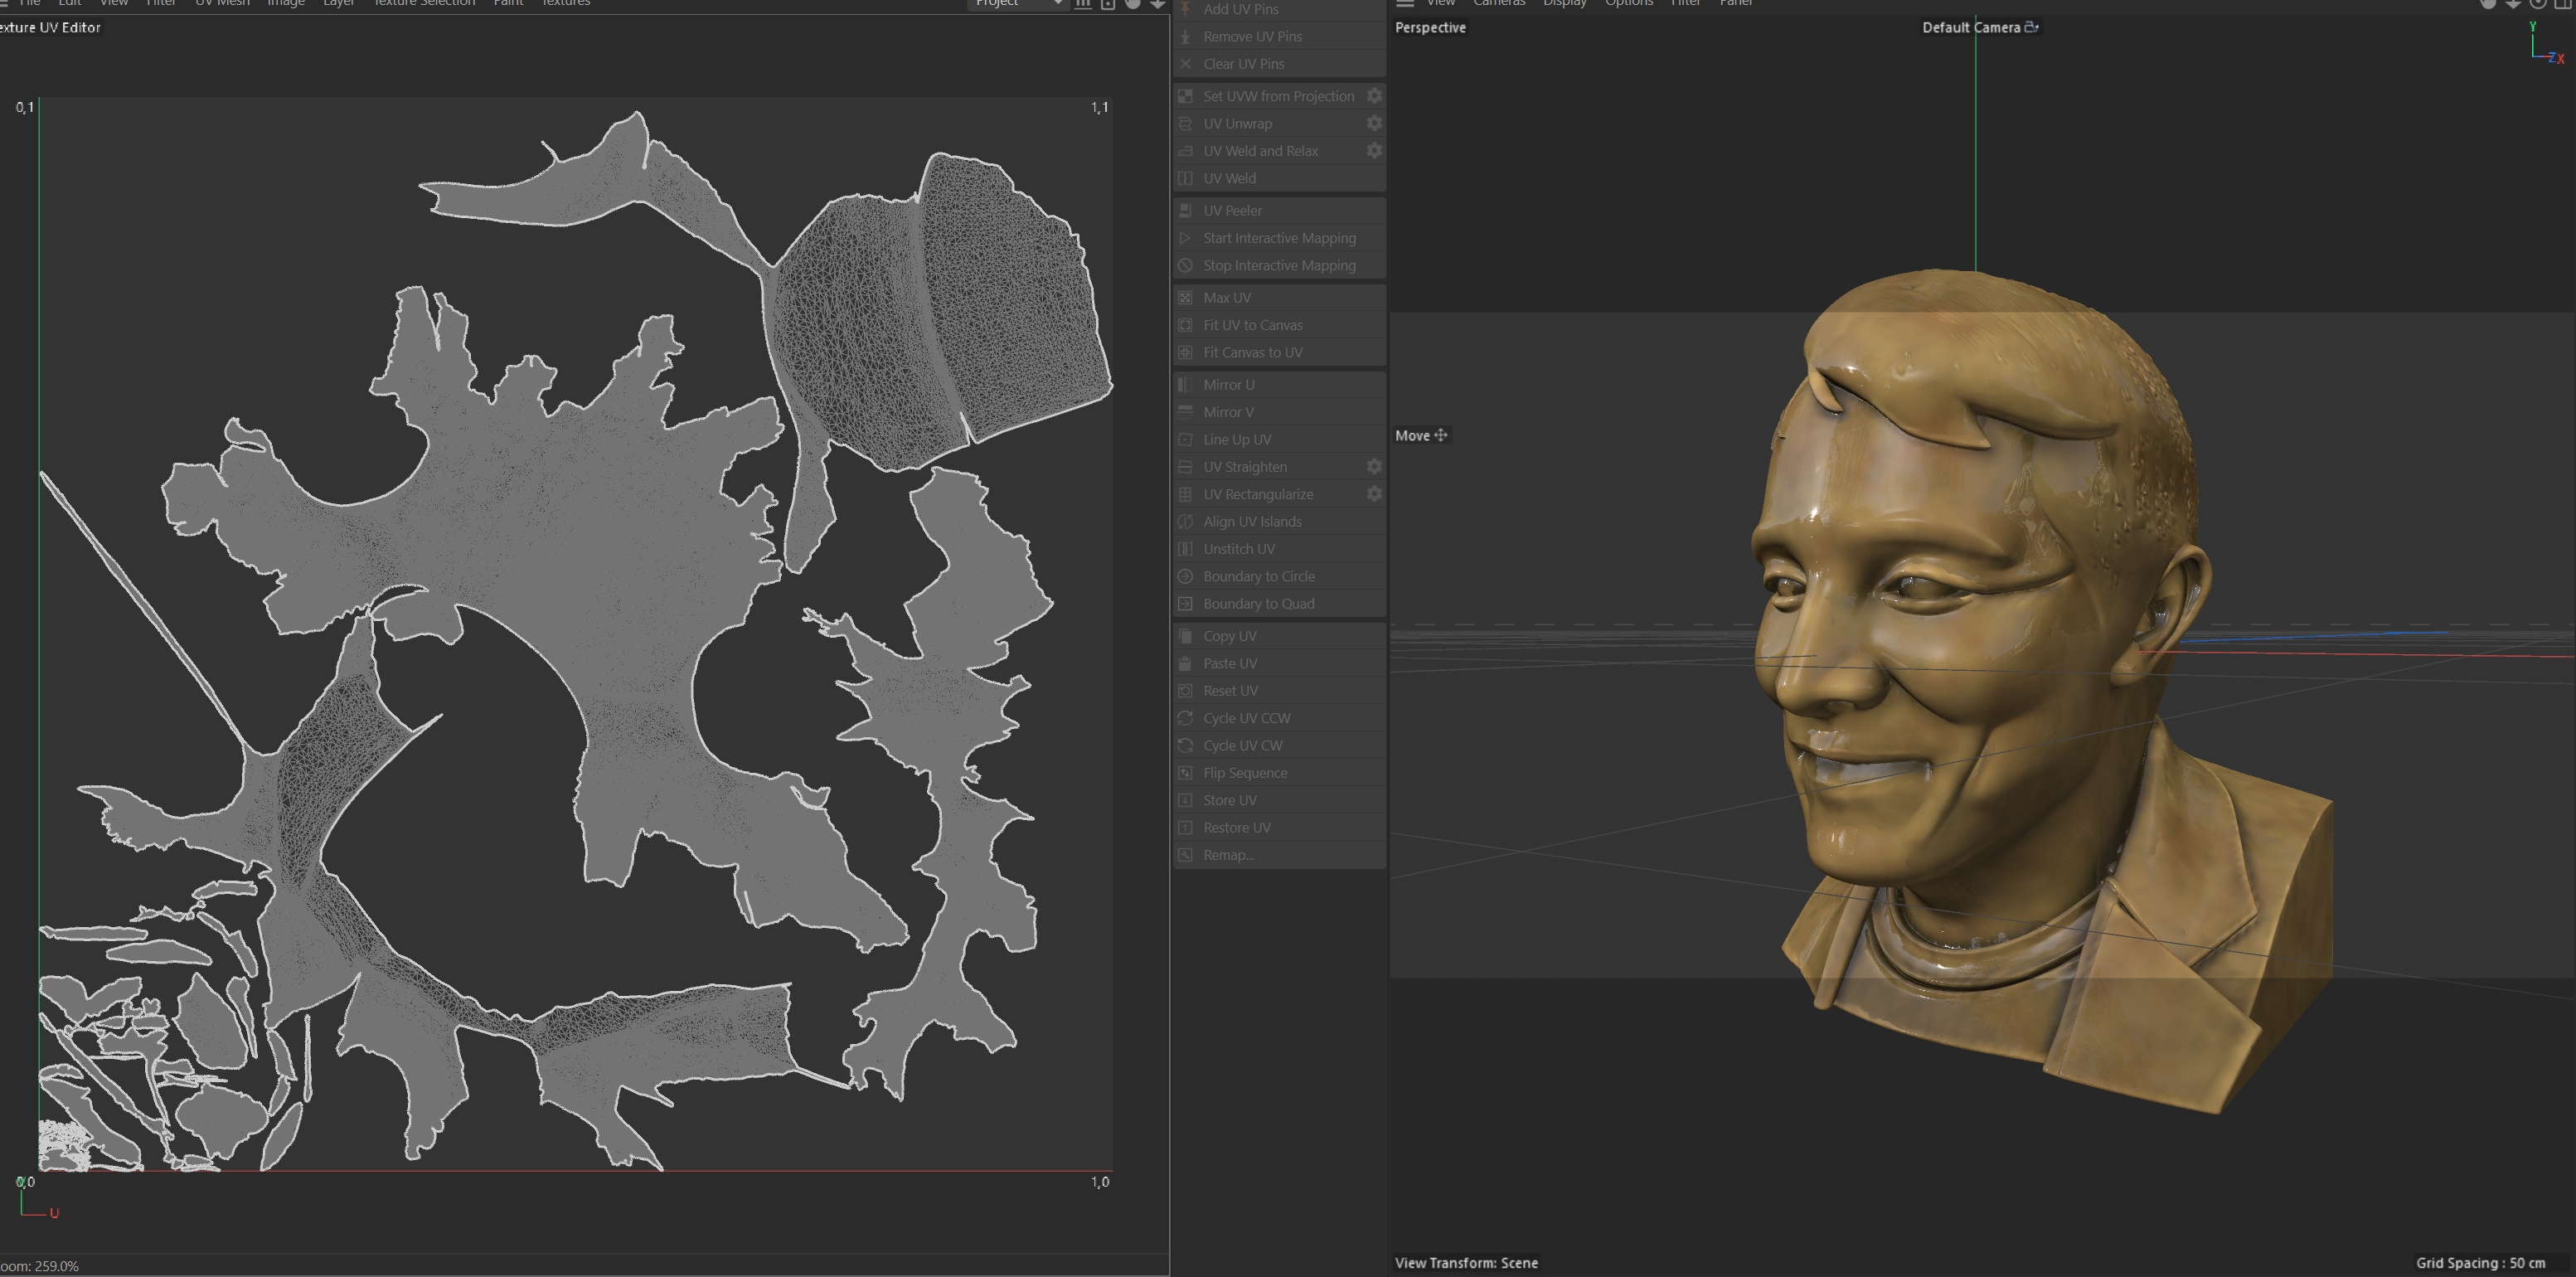Image resolution: width=2576 pixels, height=1277 pixels.
Task: Click the Move tool label in the viewport
Action: (x=1412, y=436)
